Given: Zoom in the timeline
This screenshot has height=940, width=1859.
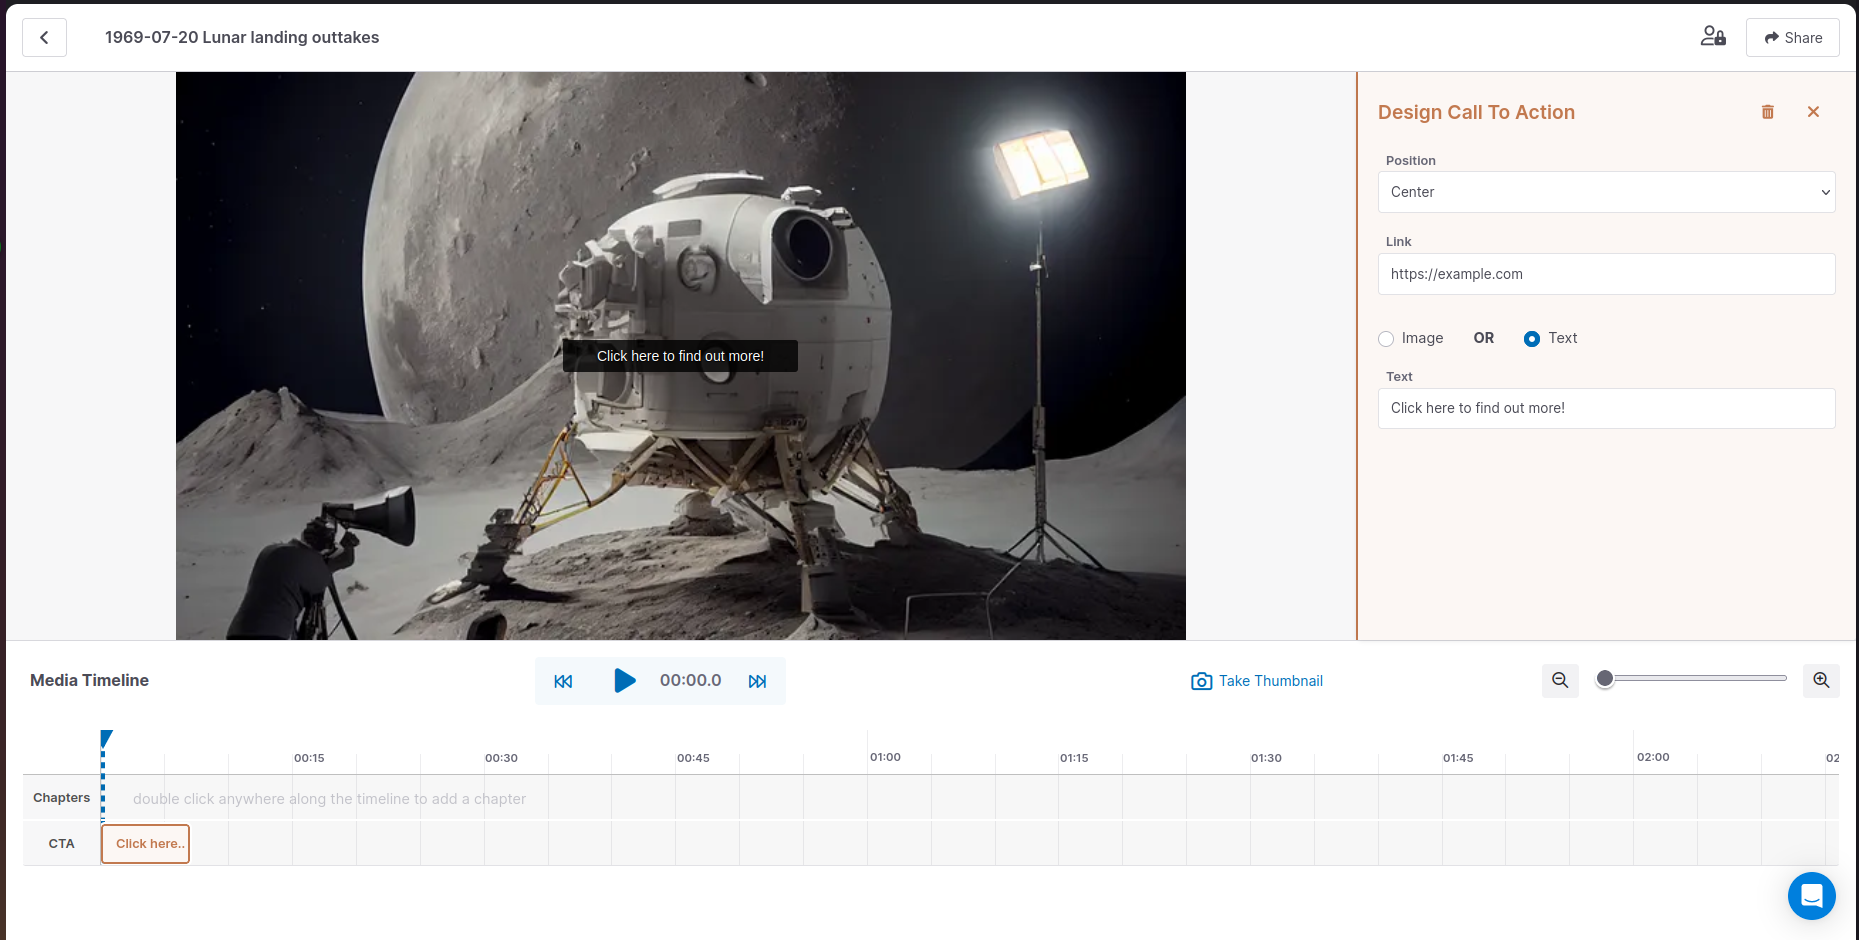Looking at the screenshot, I should click(1821, 680).
